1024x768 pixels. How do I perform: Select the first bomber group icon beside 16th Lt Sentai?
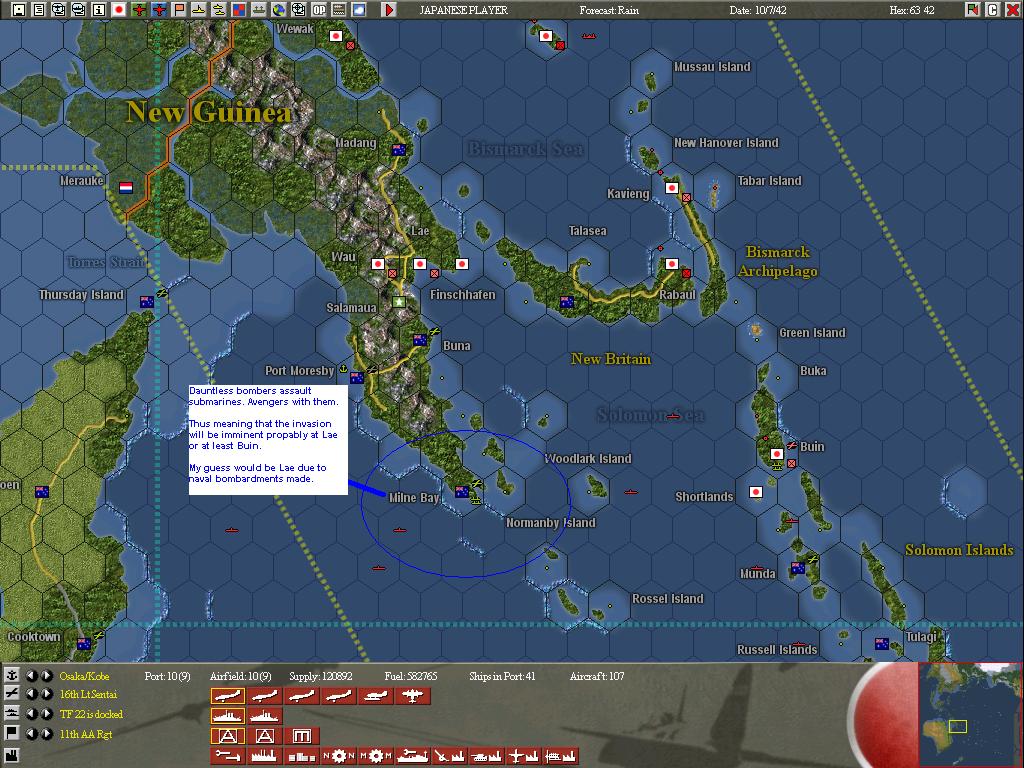[x=228, y=694]
